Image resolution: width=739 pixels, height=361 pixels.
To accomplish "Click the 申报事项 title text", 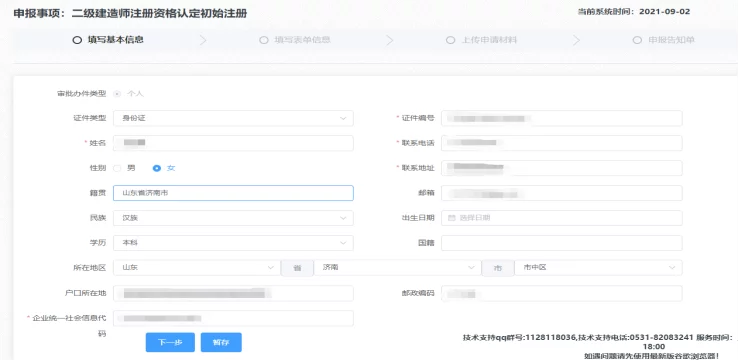I will [x=130, y=14].
